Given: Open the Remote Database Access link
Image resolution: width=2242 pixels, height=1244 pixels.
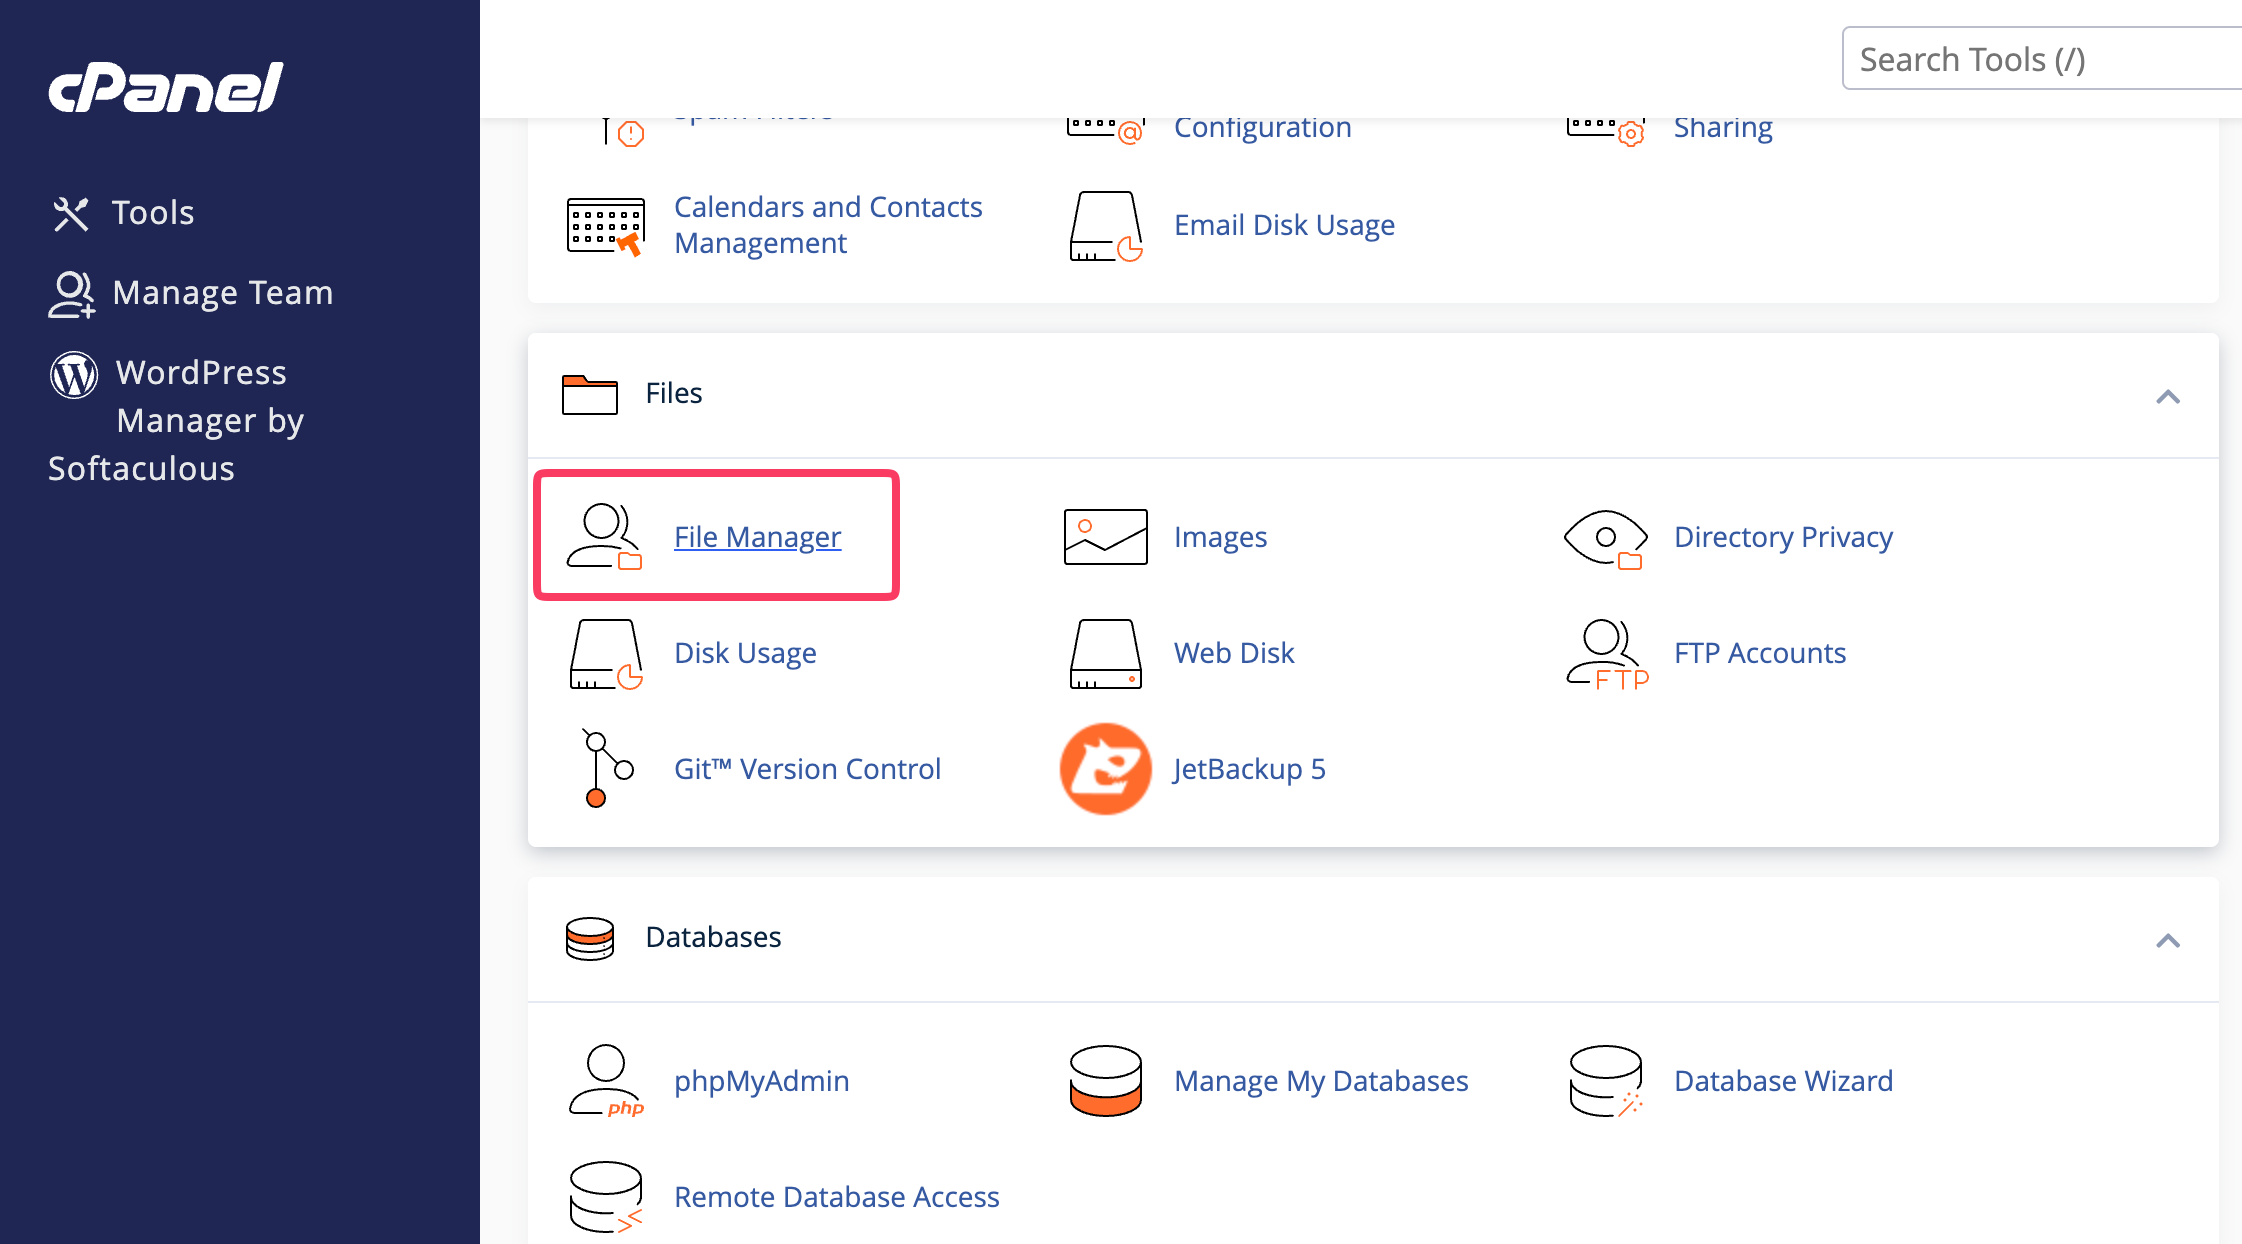Looking at the screenshot, I should [837, 1197].
